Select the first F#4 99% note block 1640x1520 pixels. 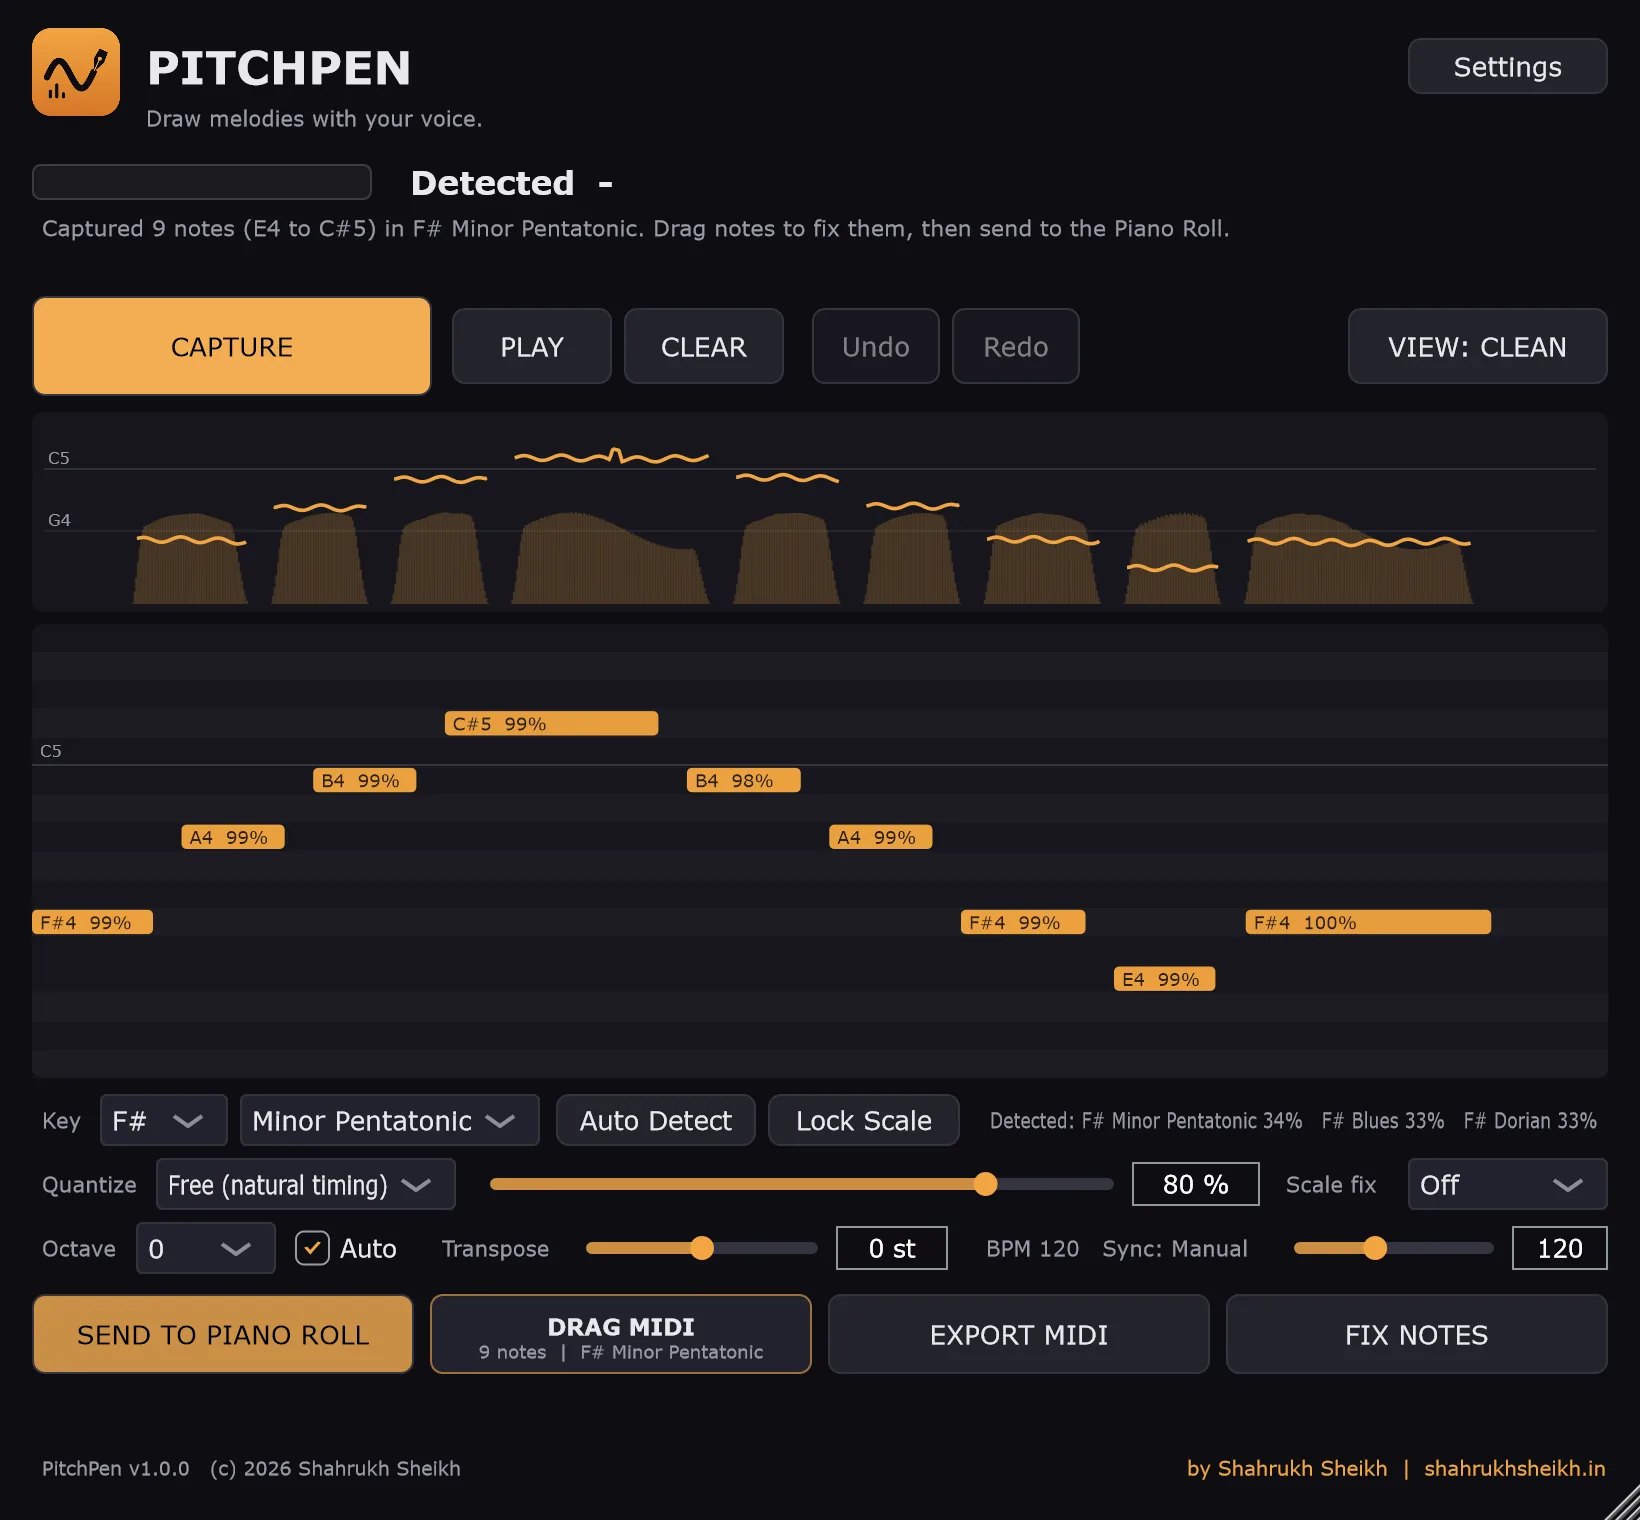point(92,922)
